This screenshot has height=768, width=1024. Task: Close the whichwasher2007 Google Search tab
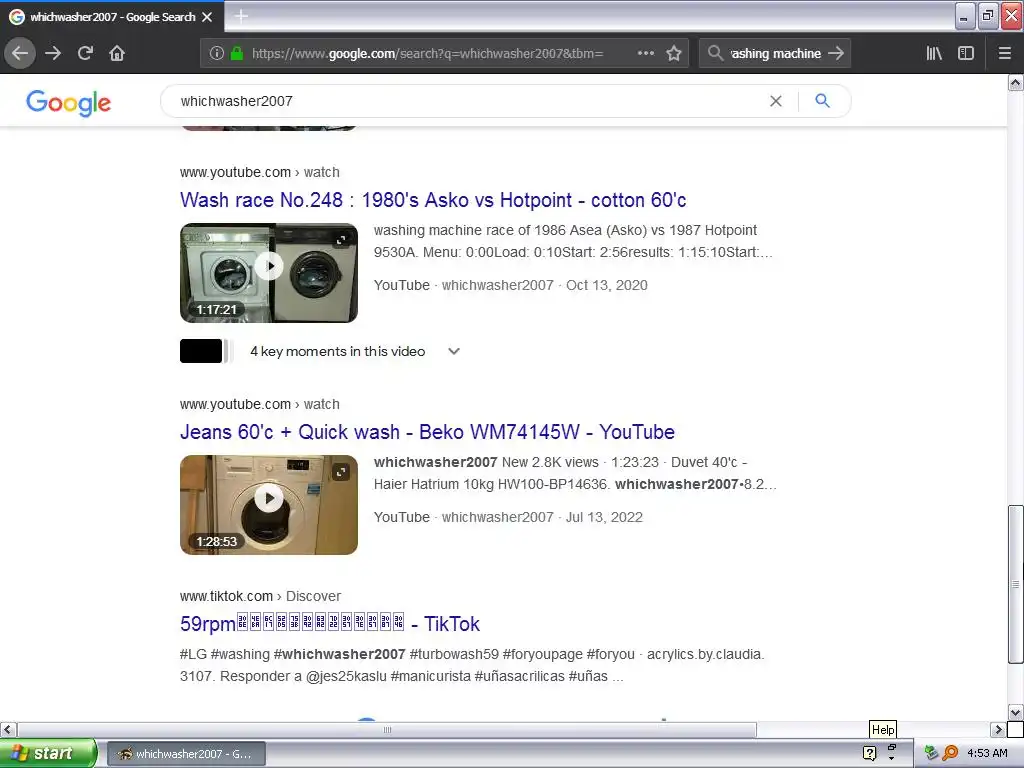pyautogui.click(x=207, y=17)
